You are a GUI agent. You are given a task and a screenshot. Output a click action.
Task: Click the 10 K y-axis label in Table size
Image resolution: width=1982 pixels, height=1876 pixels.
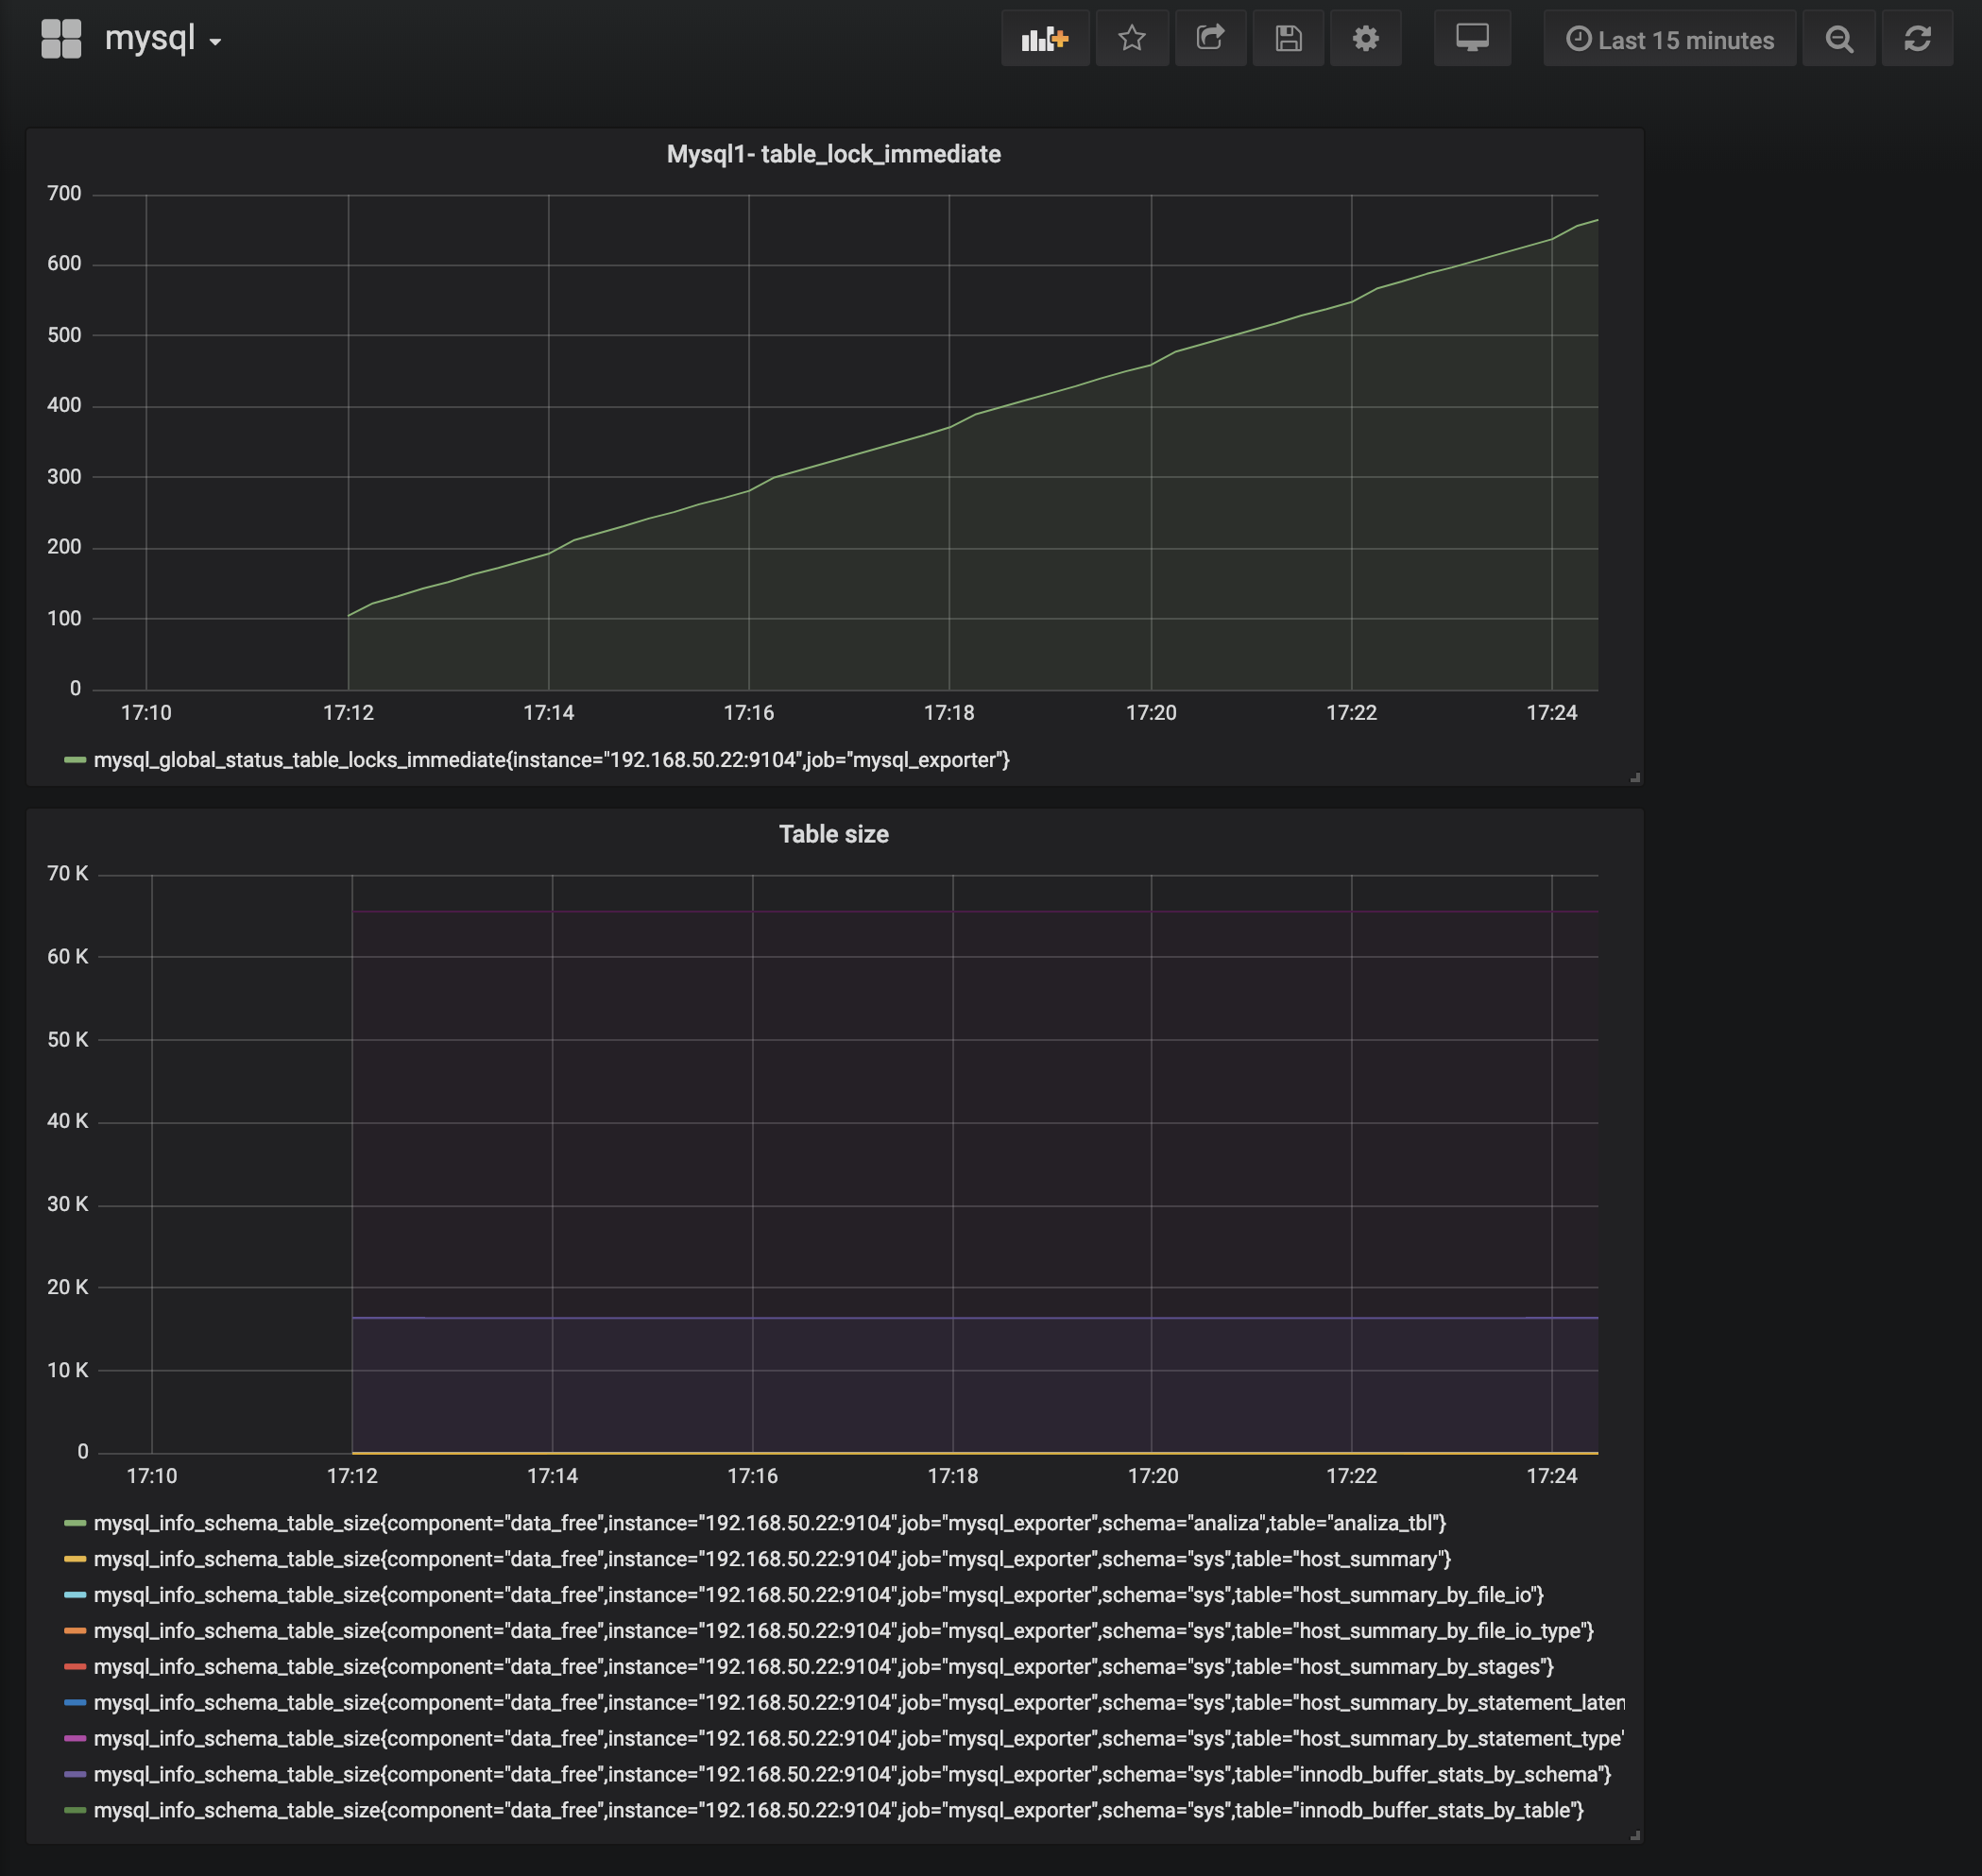[67, 1370]
